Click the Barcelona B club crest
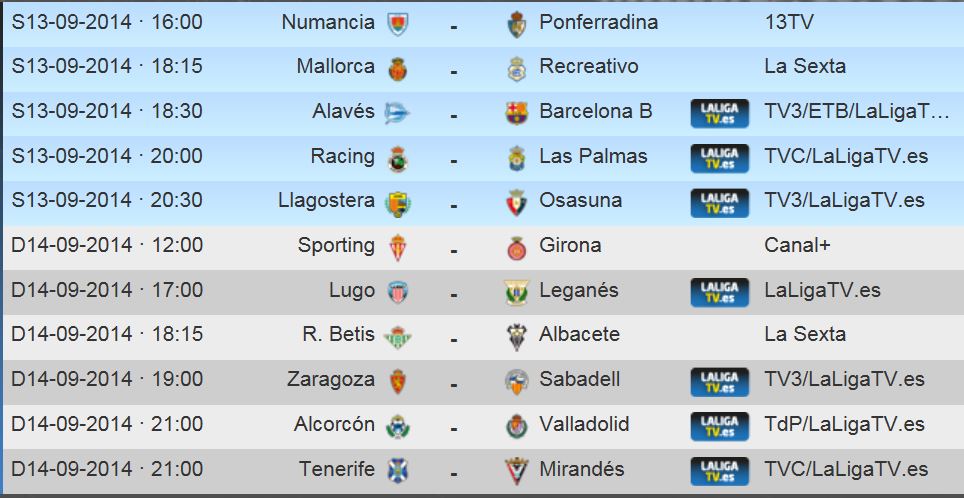Screen dimensions: 964x498 point(516,113)
